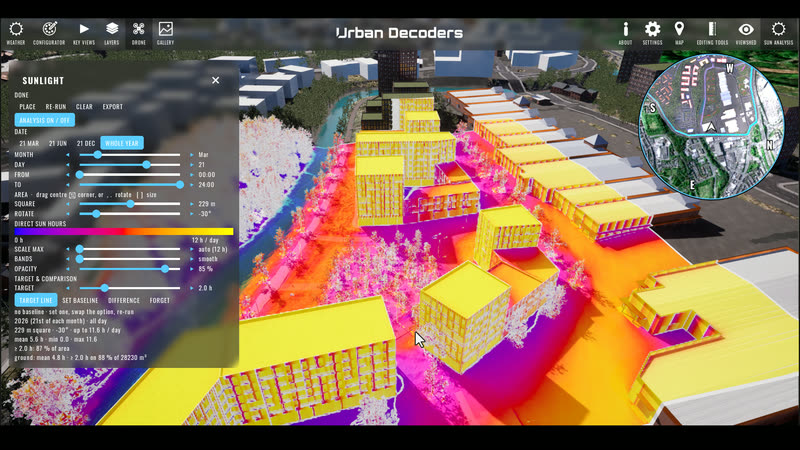The height and width of the screenshot is (450, 800).
Task: Open the Weather tool
Action: [x=16, y=33]
